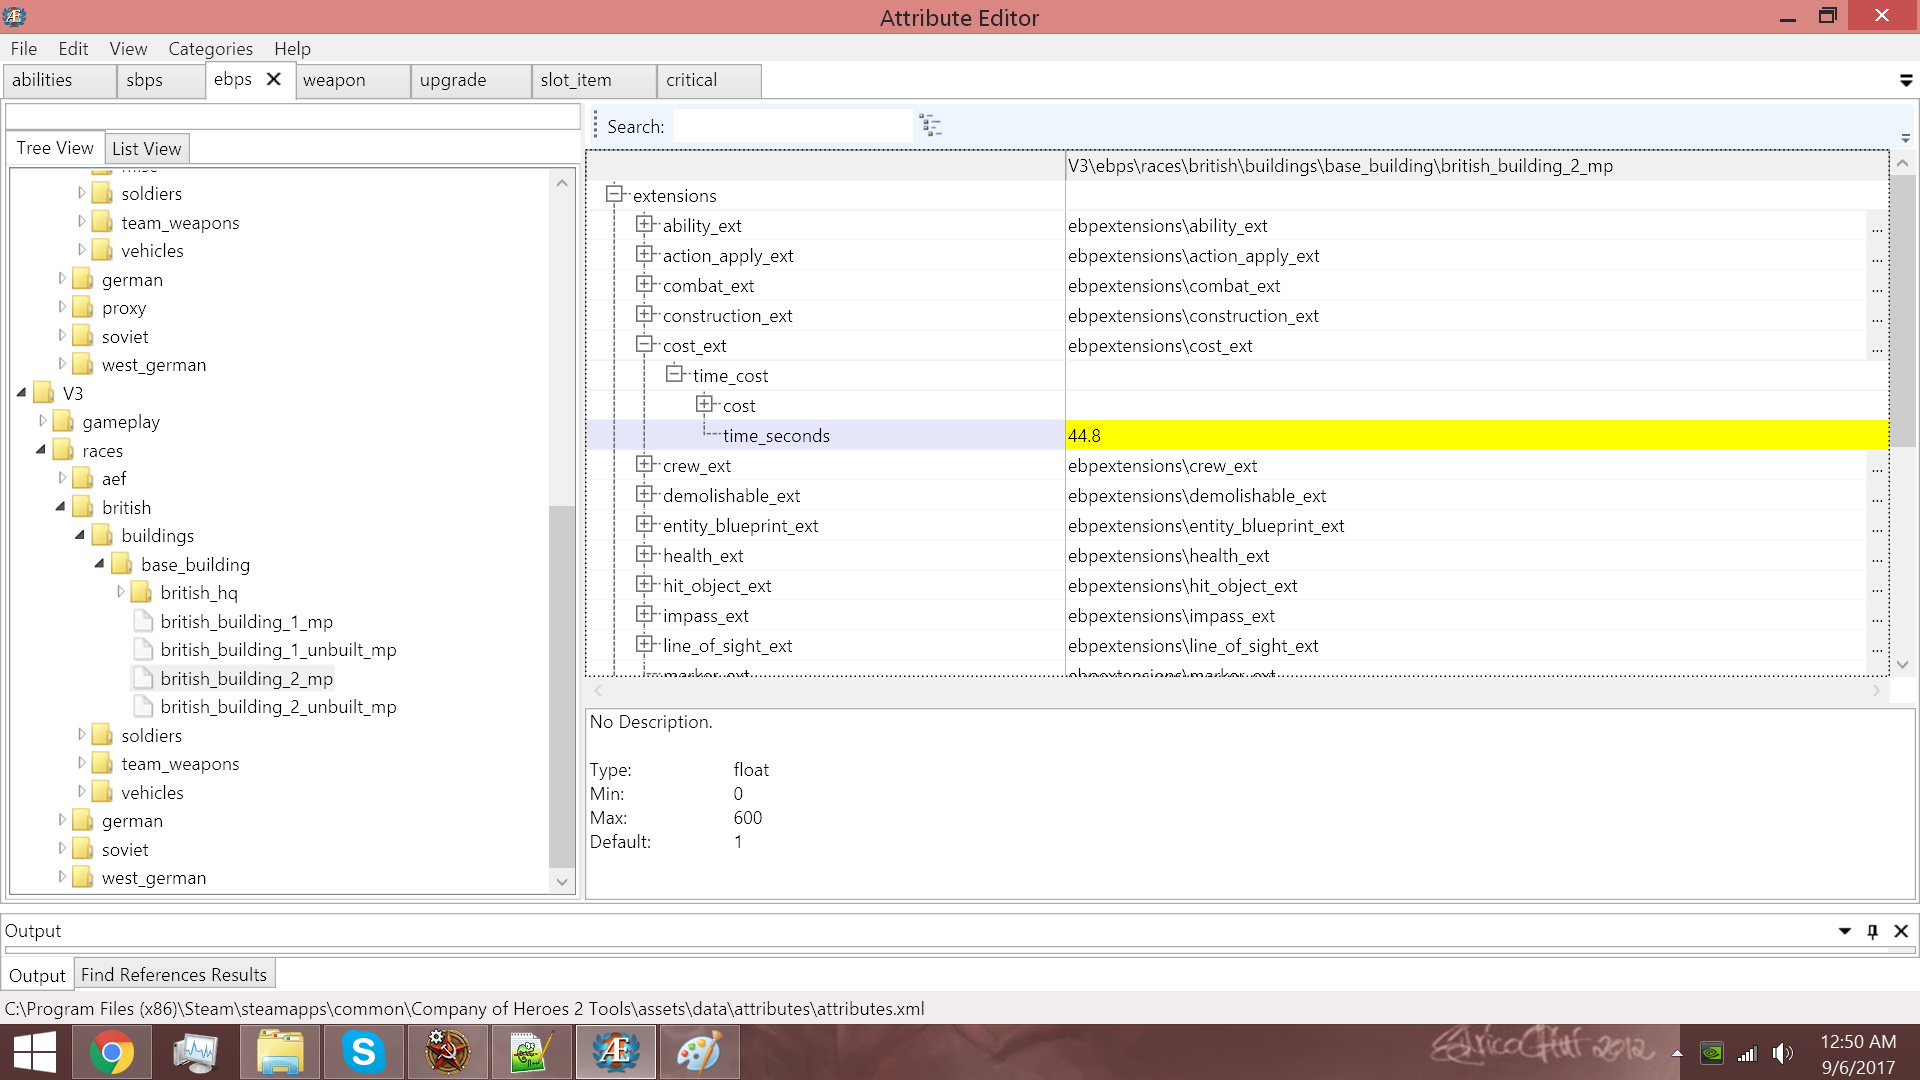Close the Output panel
1920x1080 pixels.
[1901, 931]
